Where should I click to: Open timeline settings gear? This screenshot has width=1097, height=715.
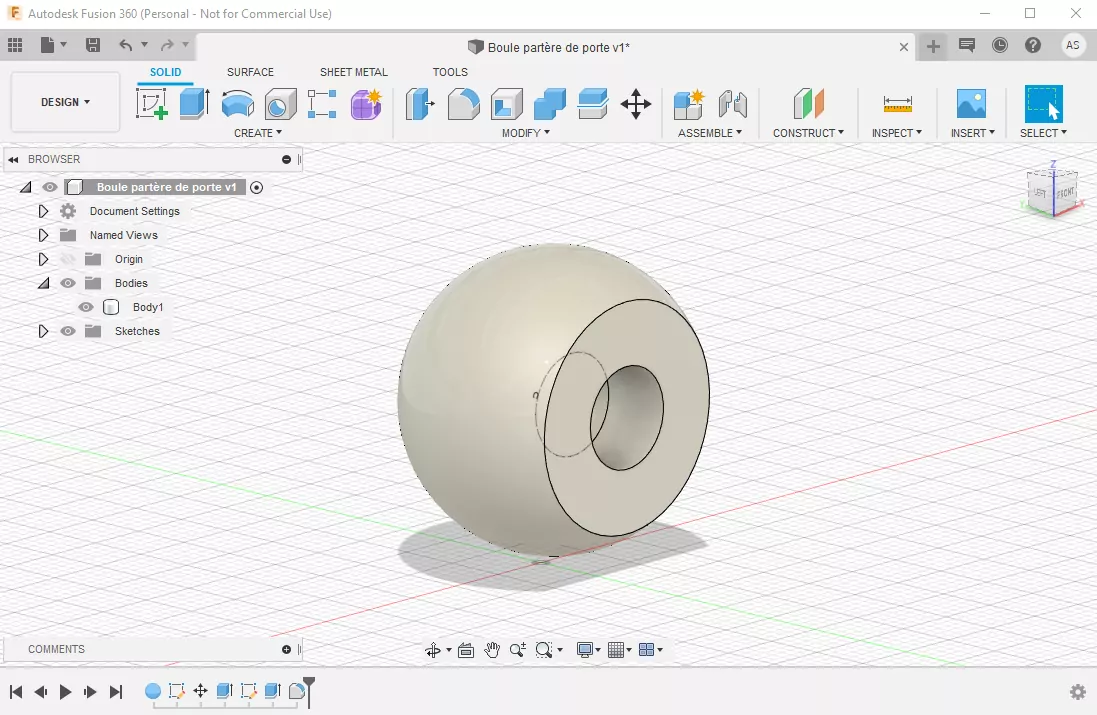[1078, 693]
